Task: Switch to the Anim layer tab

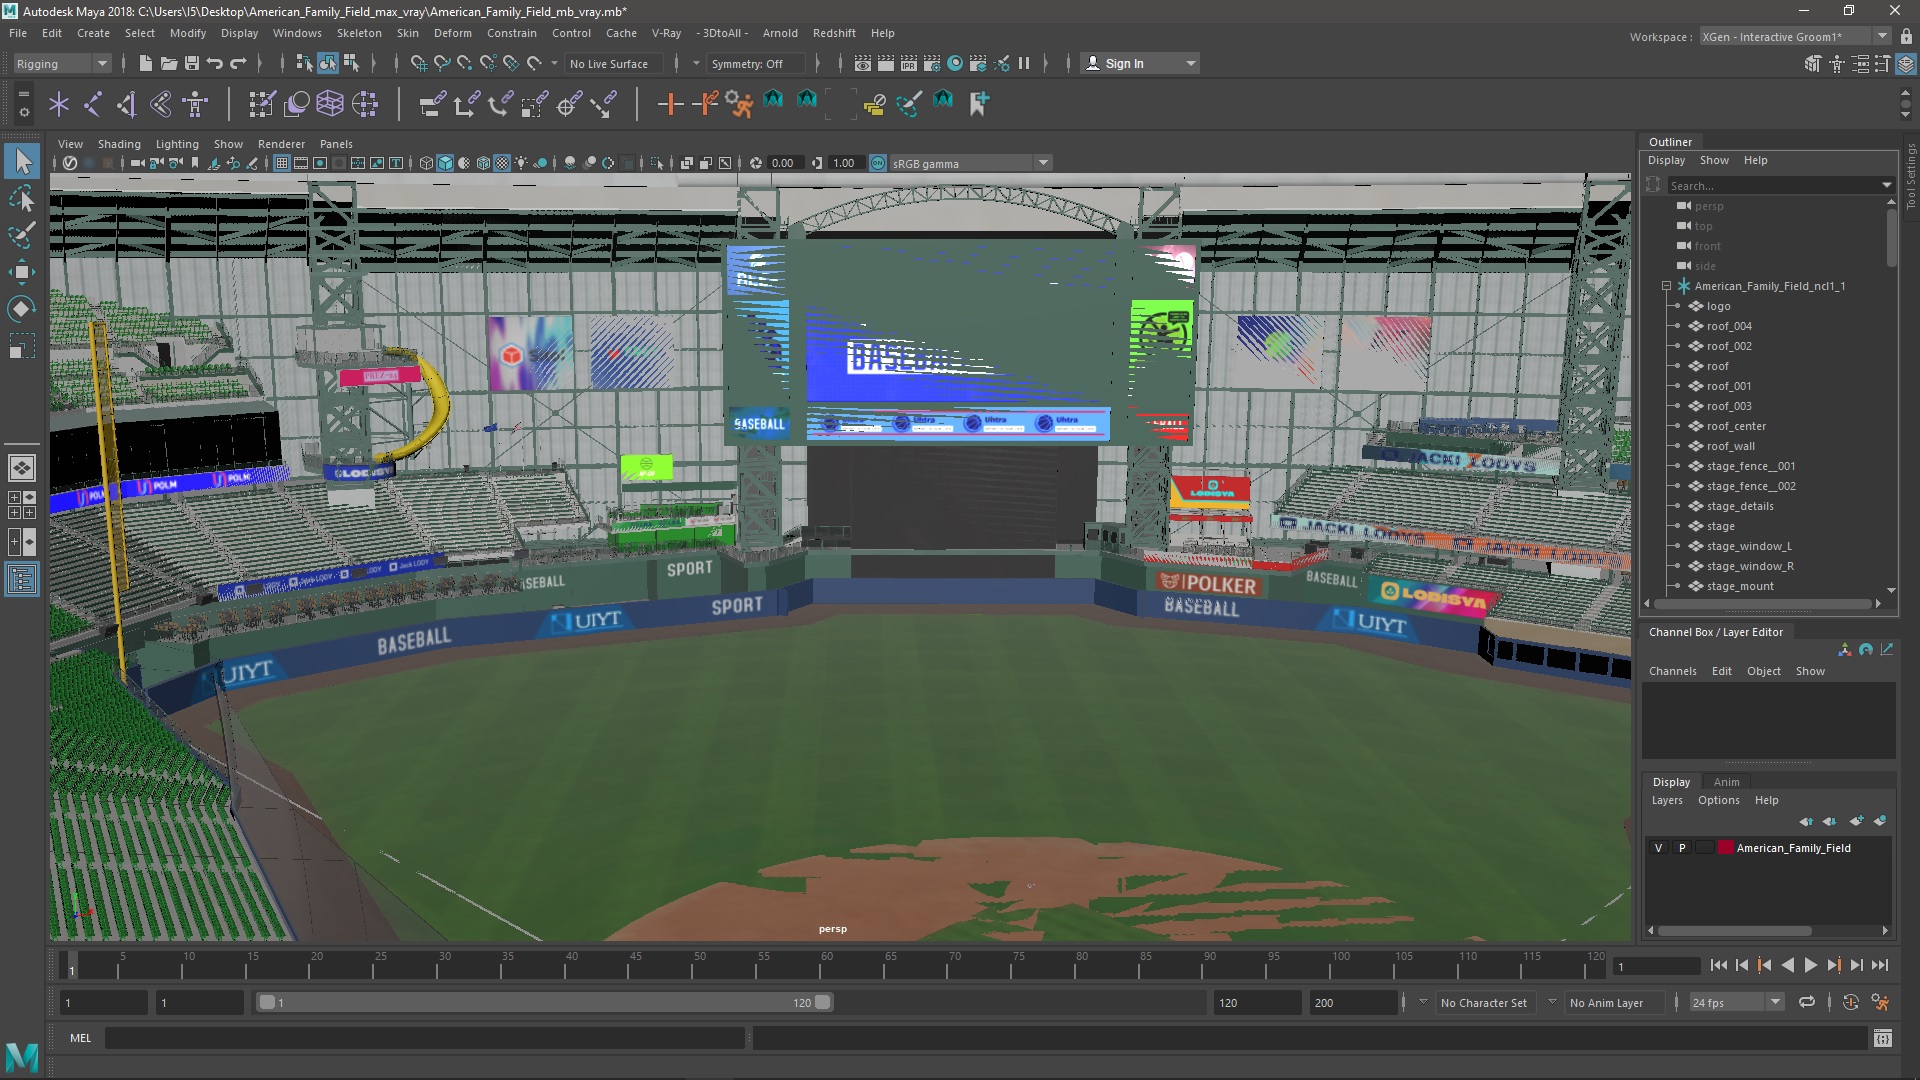Action: click(x=1726, y=782)
